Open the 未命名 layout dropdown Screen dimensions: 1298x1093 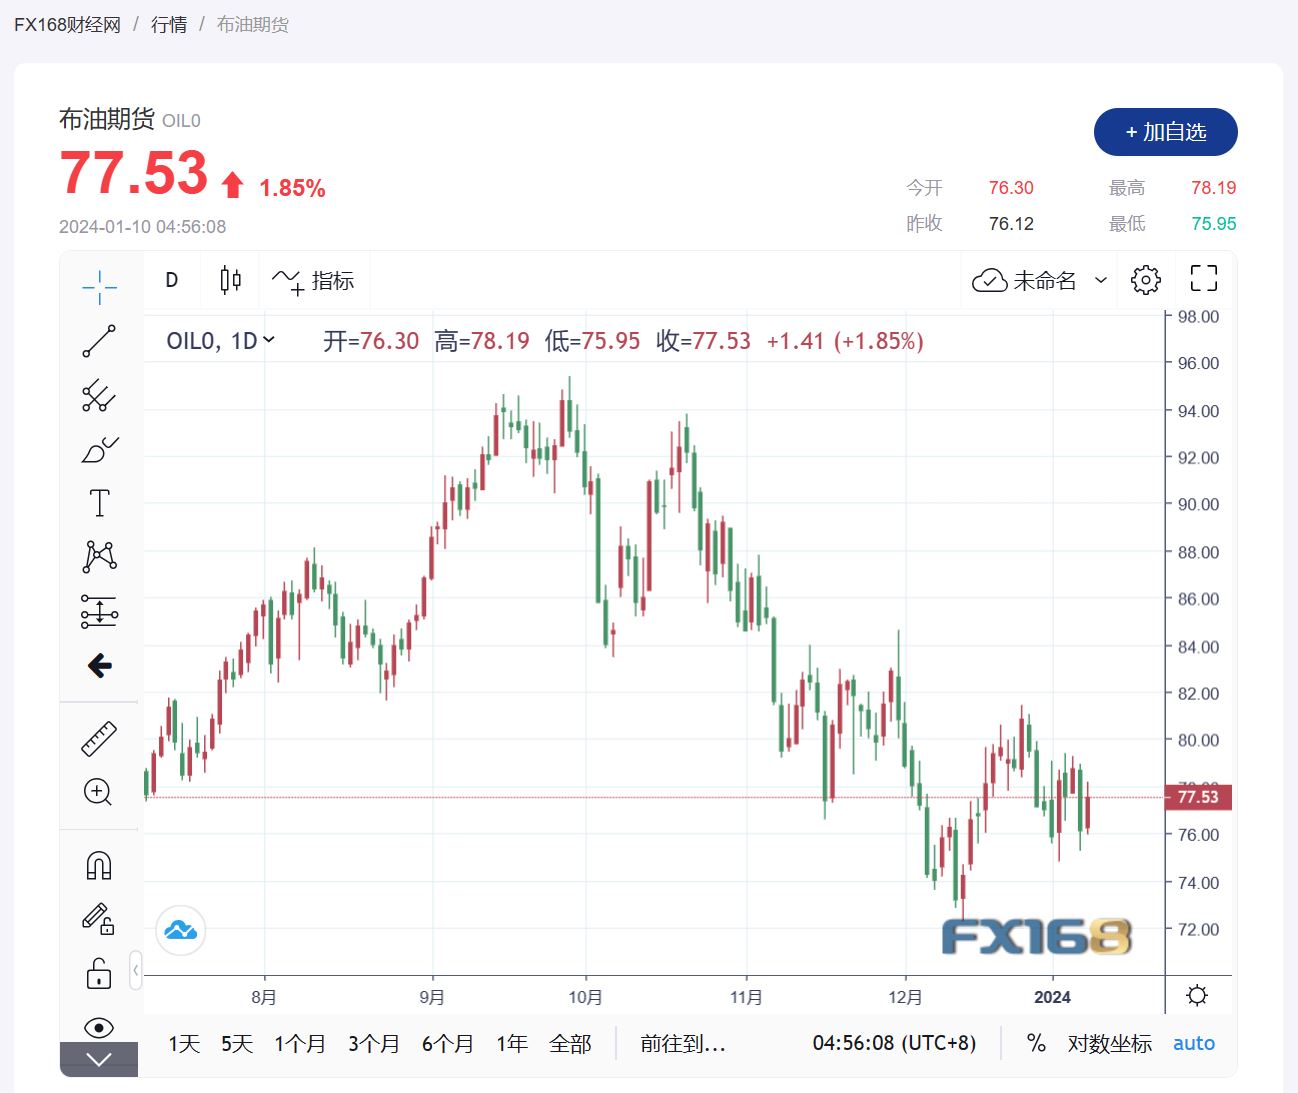tap(1040, 281)
